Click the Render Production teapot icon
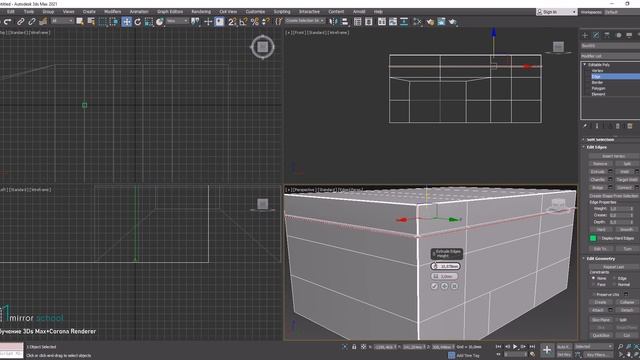This screenshot has width=640, height=360. (453, 22)
